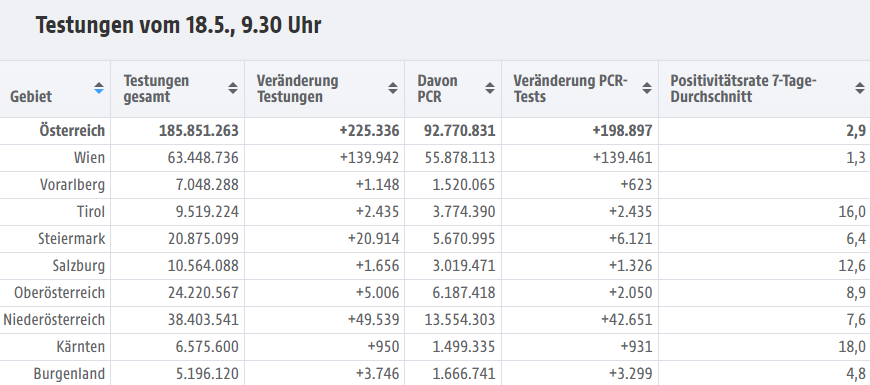Select the Steiermark row label
Image resolution: width=870 pixels, height=385 pixels.
pyautogui.click(x=72, y=239)
